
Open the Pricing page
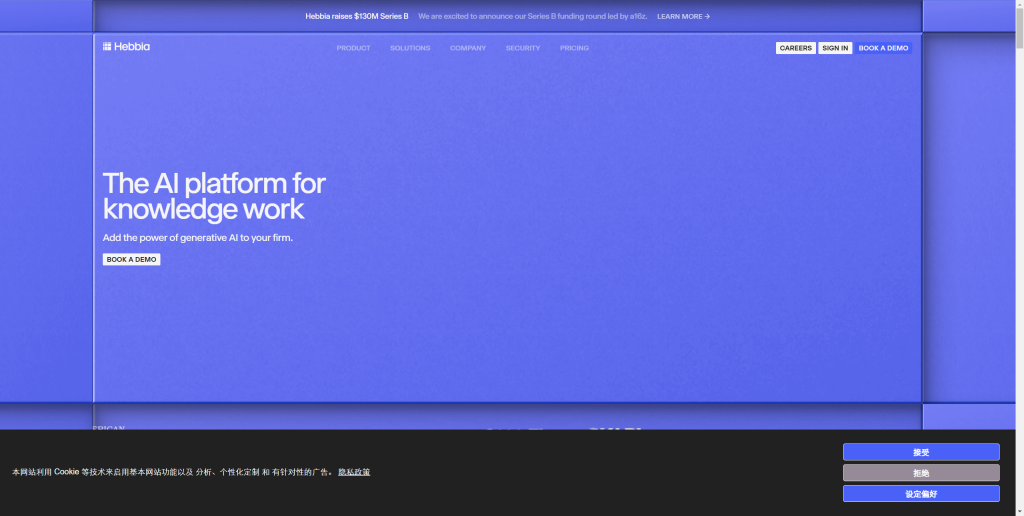click(x=574, y=48)
